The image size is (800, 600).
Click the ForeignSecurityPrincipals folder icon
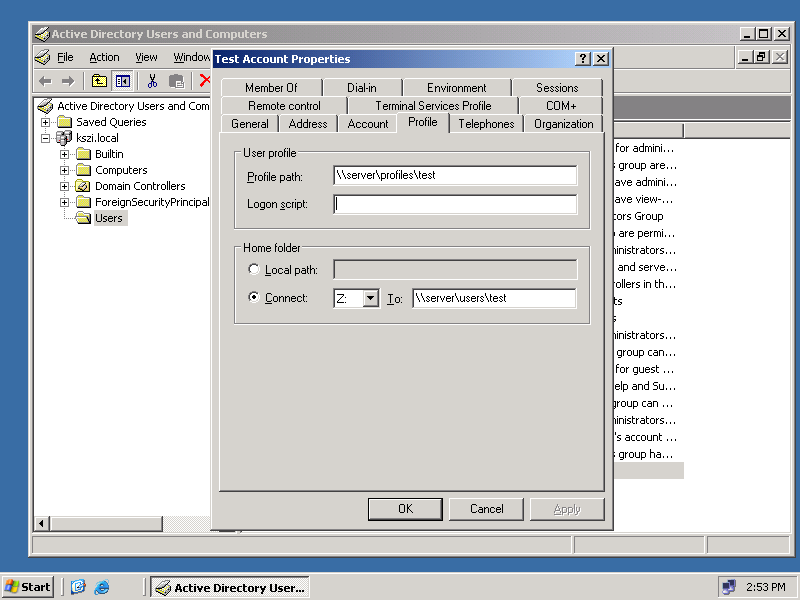coord(83,202)
